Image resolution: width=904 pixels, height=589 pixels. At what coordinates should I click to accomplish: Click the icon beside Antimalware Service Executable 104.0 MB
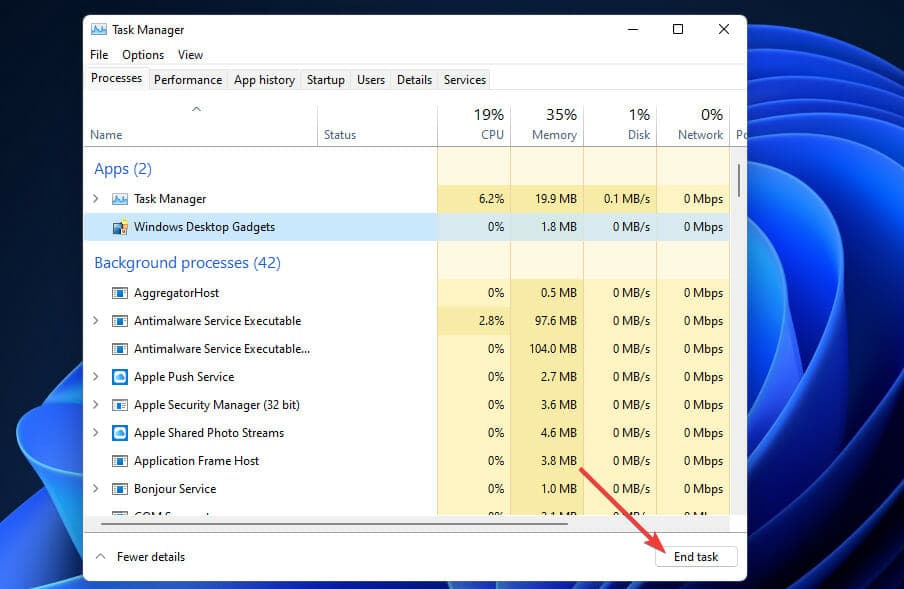tap(119, 349)
